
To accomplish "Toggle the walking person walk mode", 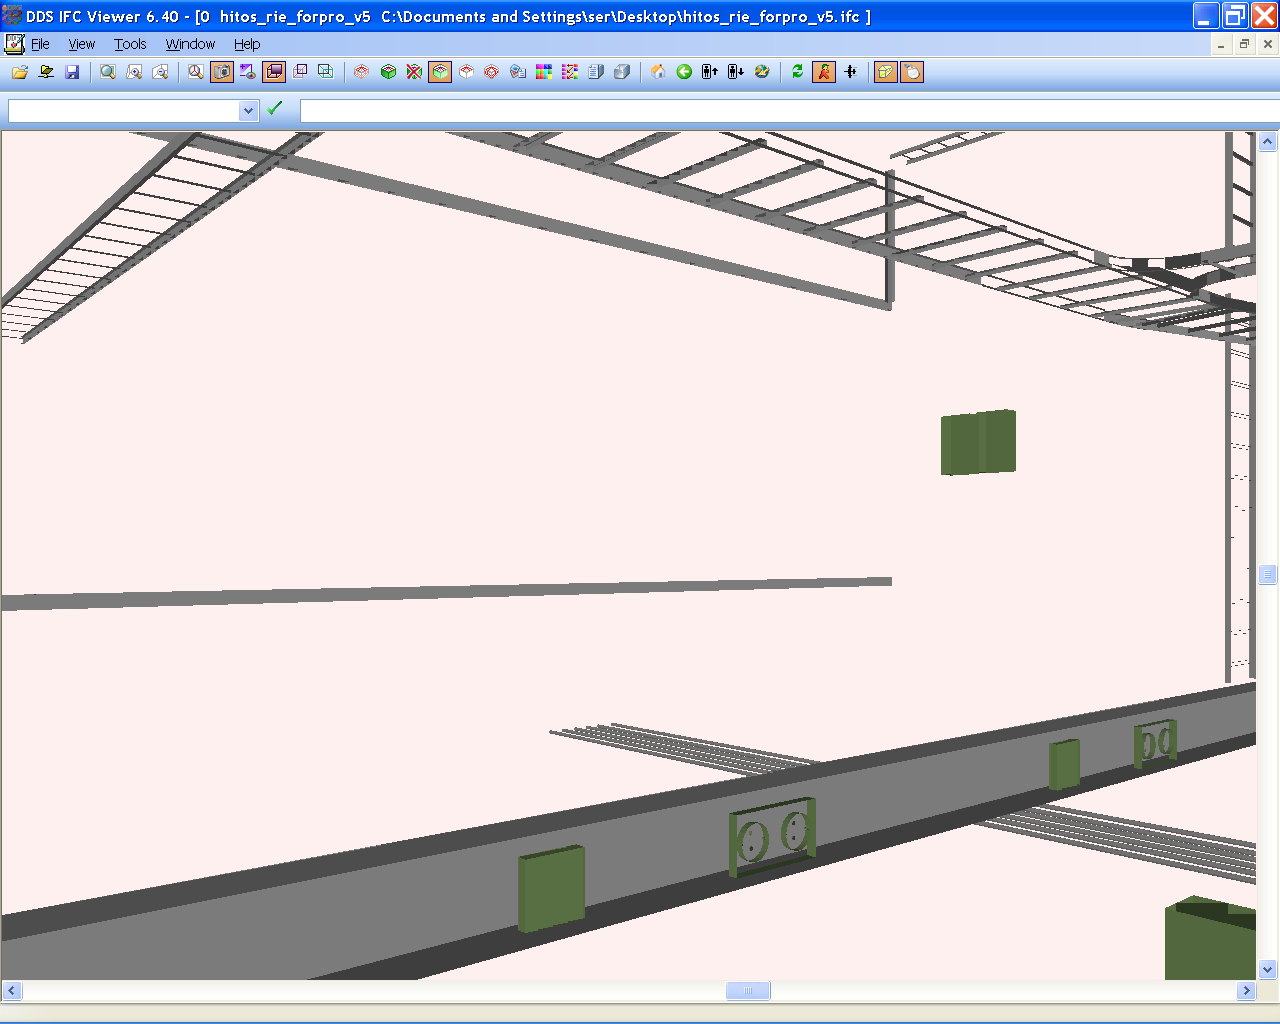I will [824, 72].
